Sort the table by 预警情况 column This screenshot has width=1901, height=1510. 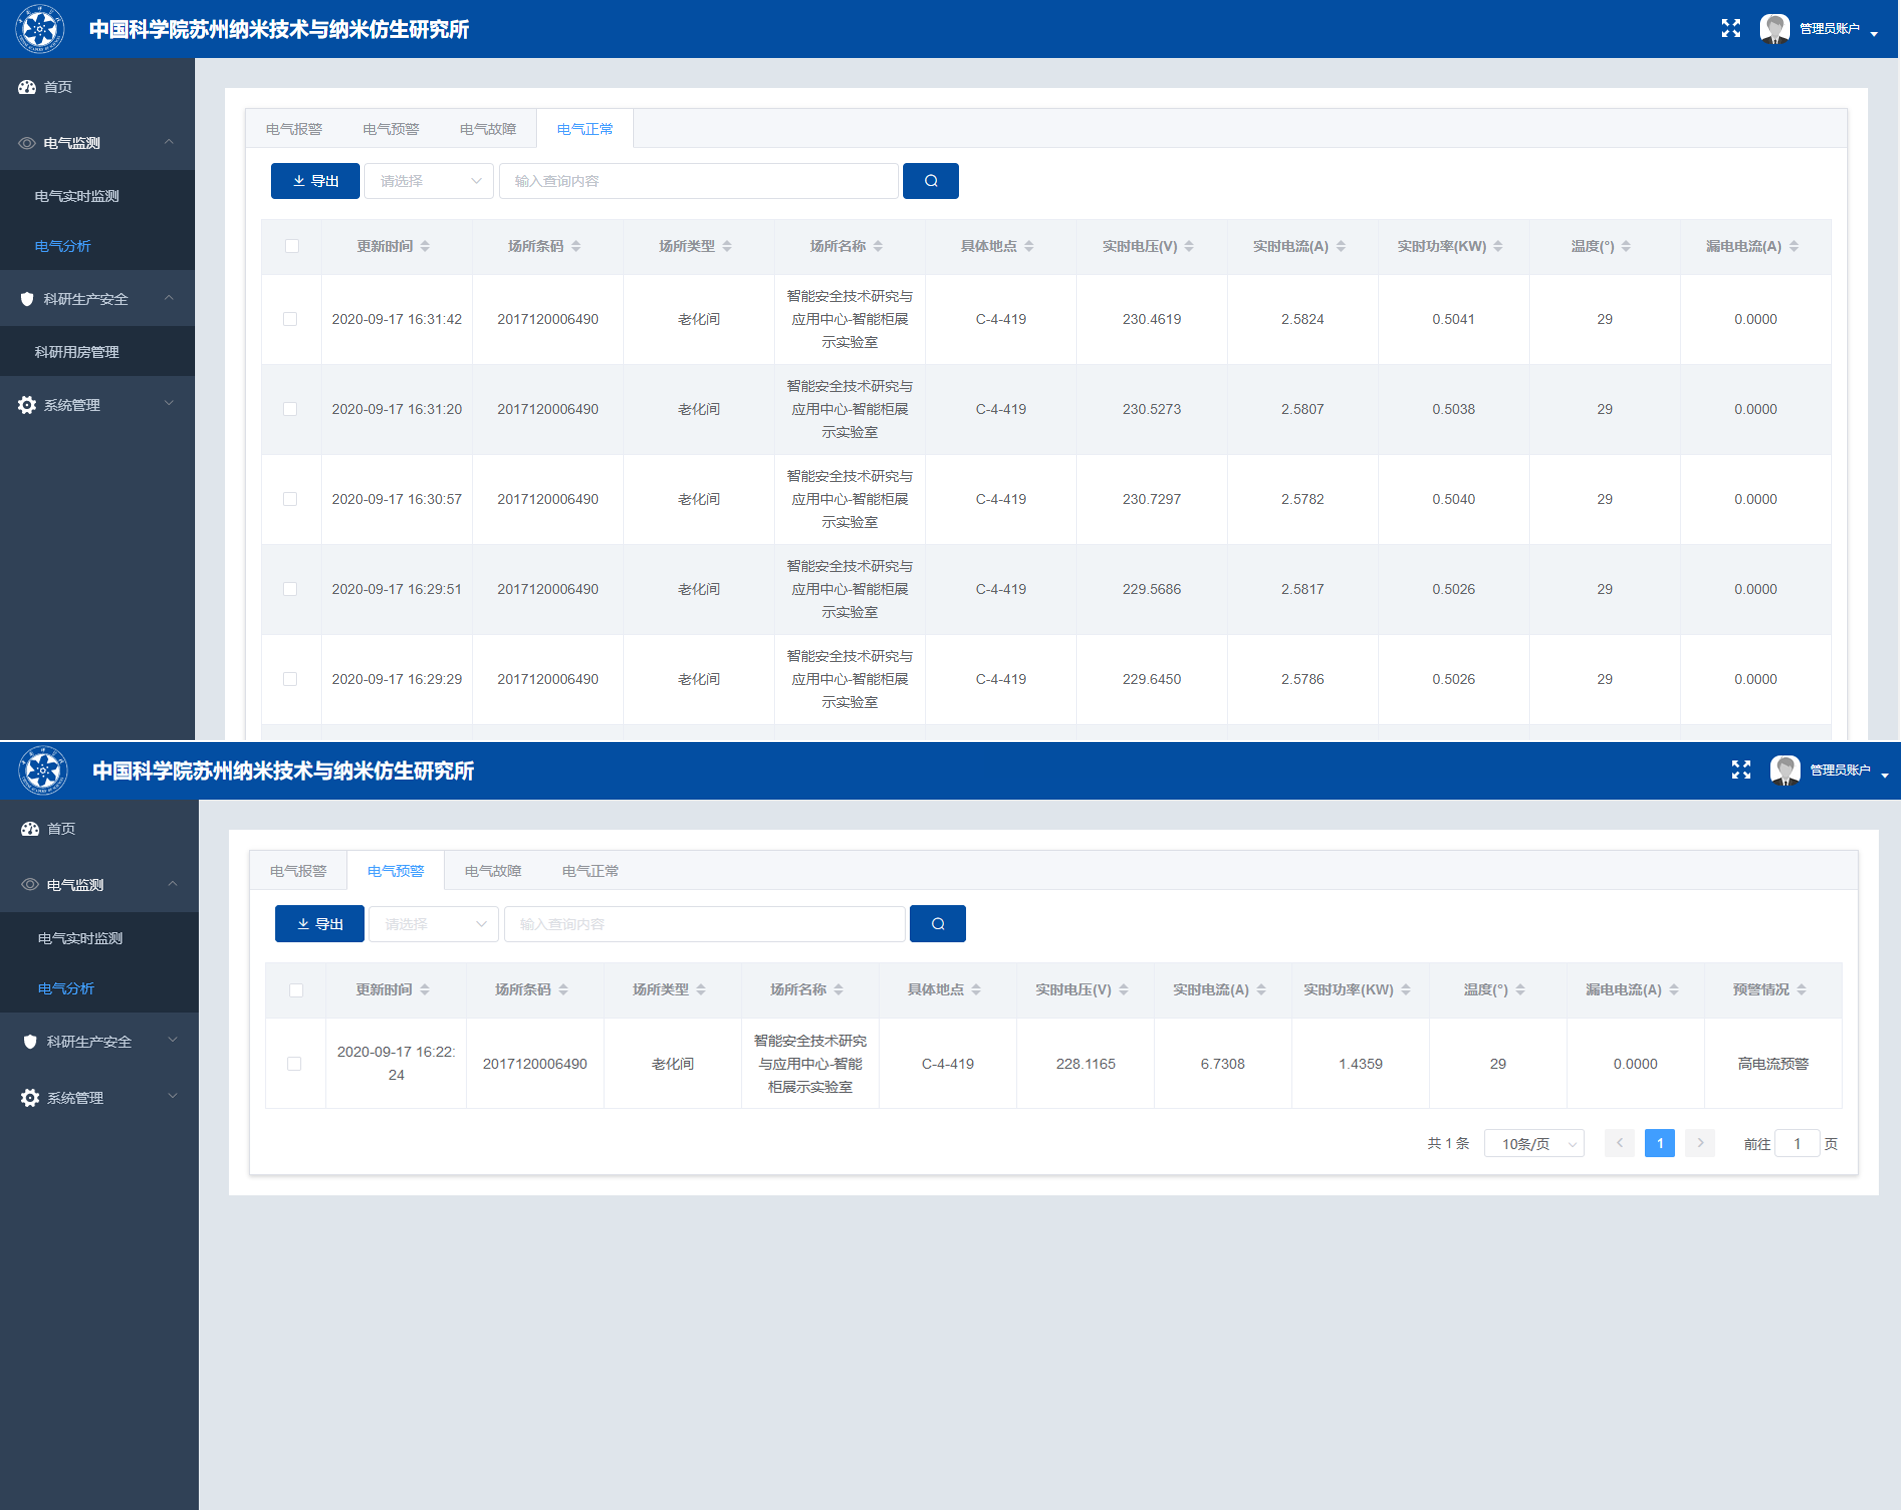click(1801, 990)
